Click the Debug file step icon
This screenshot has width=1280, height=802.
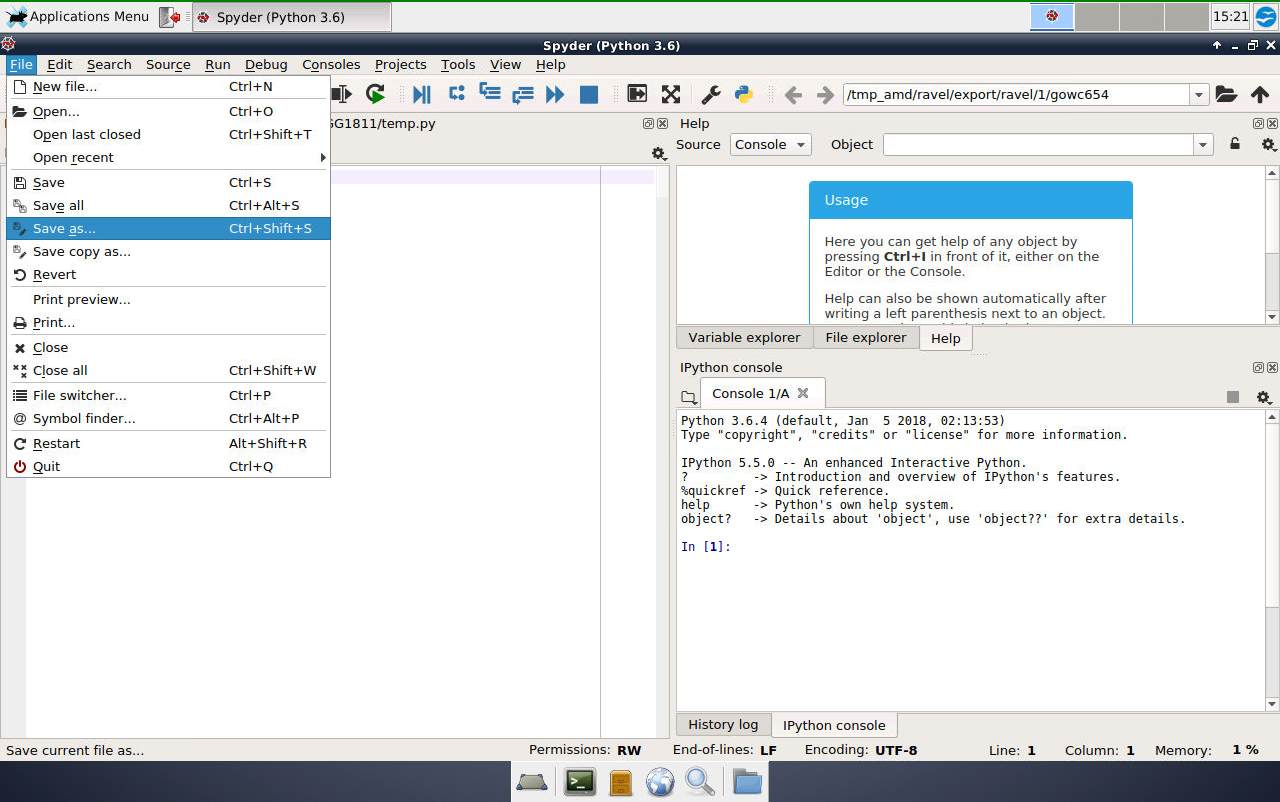[422, 94]
